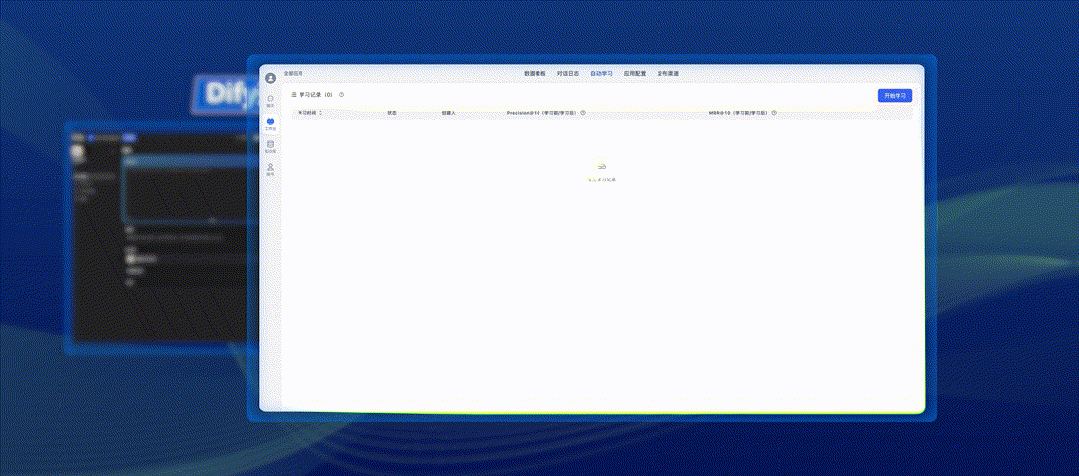The width and height of the screenshot is (1079, 476).
Task: Open the 发布渠道 tab
Action: tap(668, 74)
